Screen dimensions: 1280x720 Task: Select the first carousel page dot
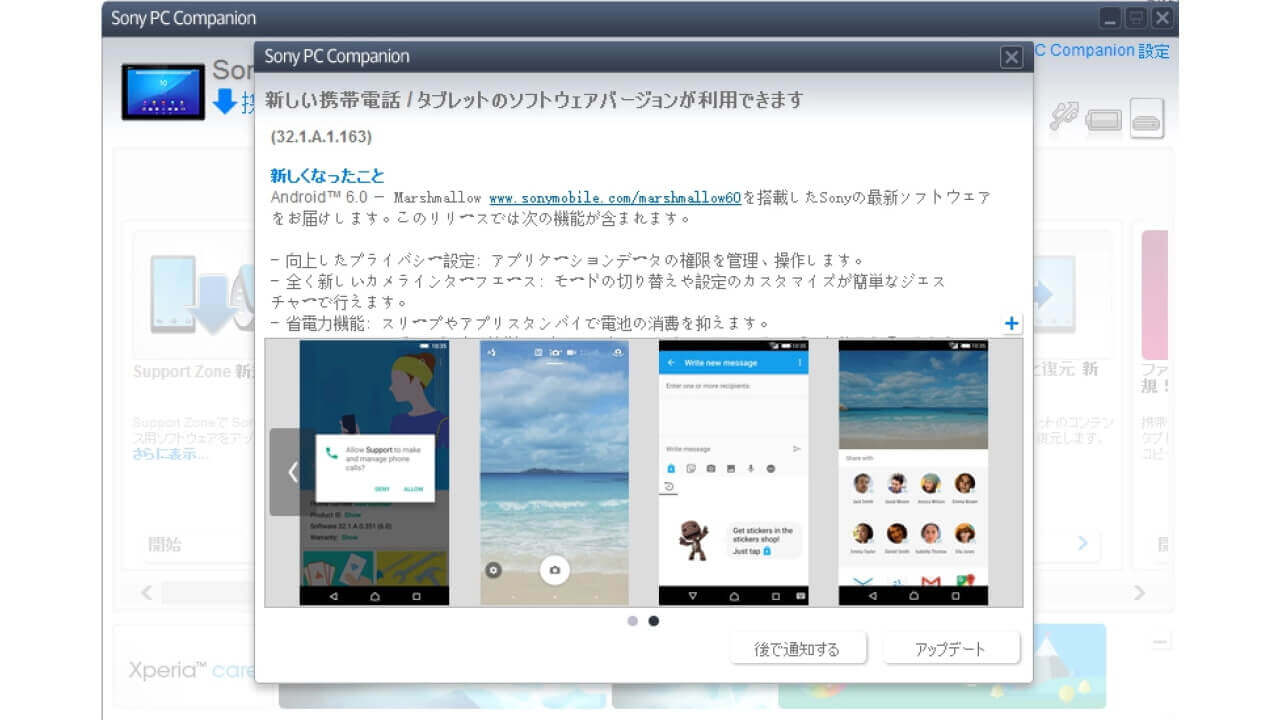633,620
